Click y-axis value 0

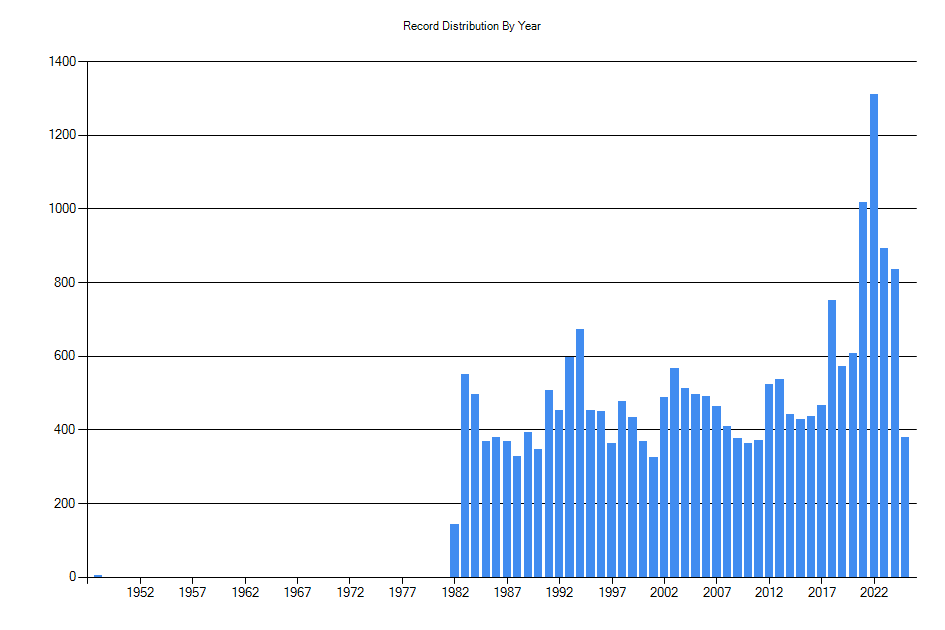tap(73, 577)
